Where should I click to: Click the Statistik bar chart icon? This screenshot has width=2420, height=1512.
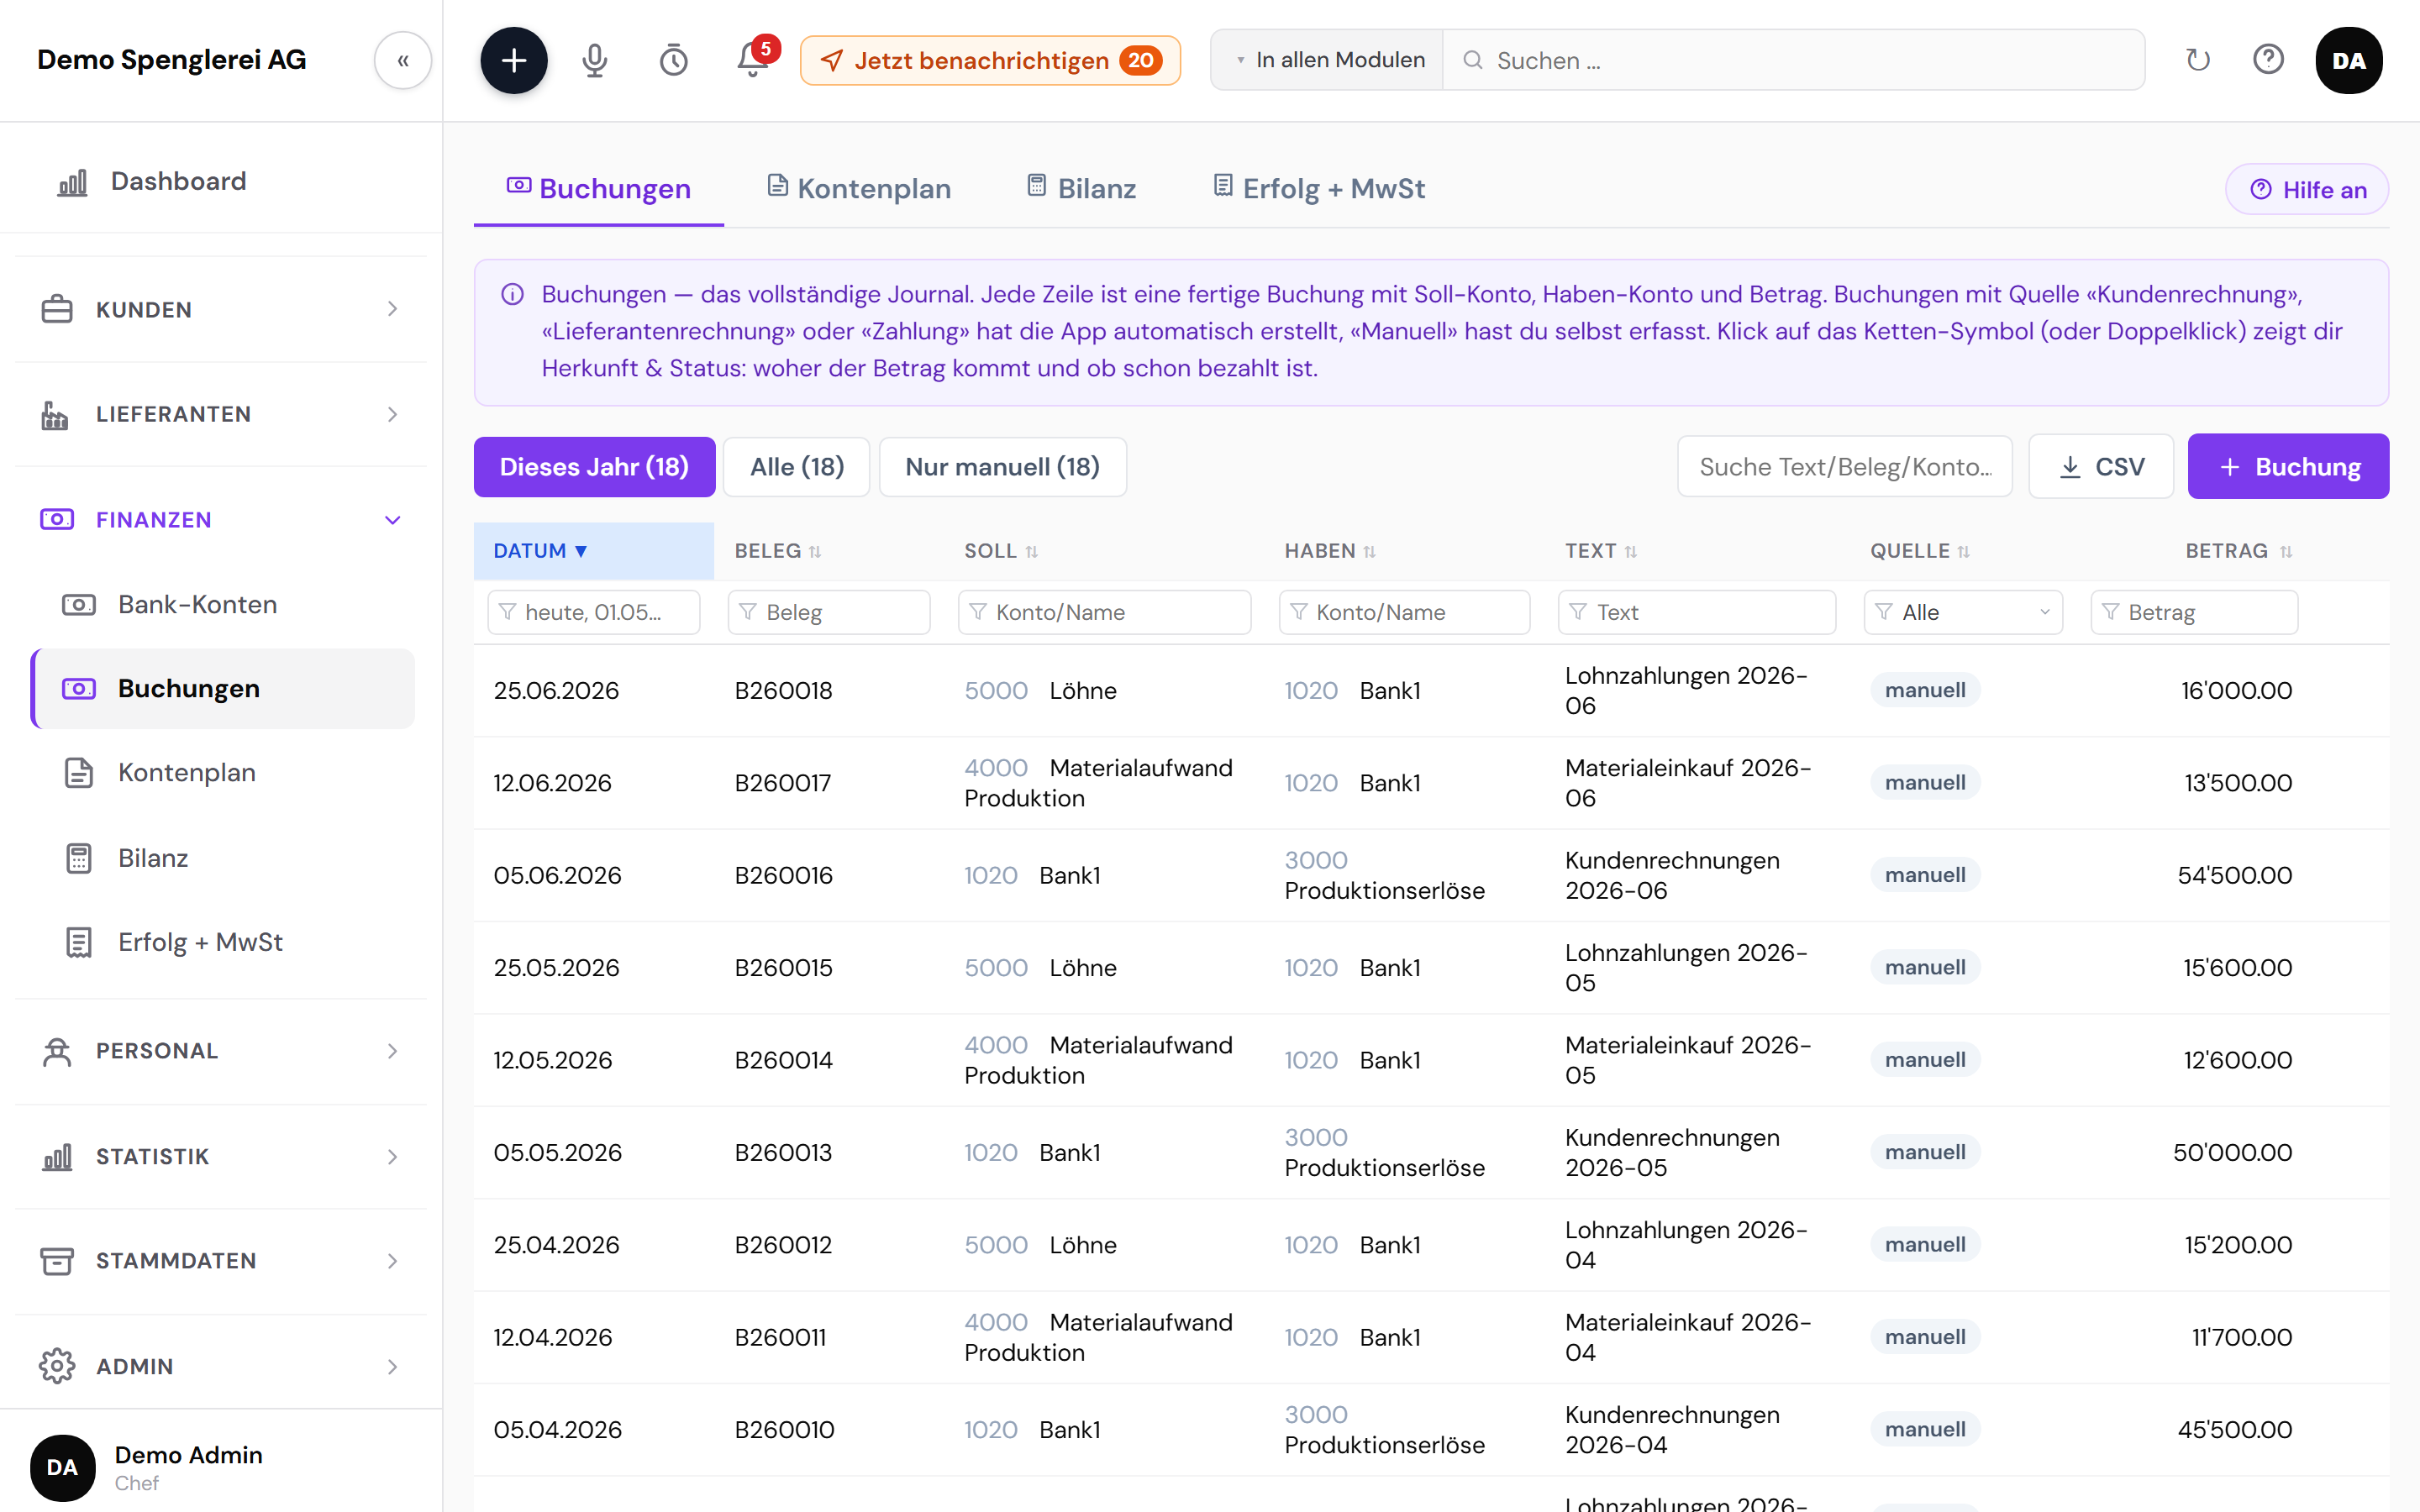[57, 1156]
